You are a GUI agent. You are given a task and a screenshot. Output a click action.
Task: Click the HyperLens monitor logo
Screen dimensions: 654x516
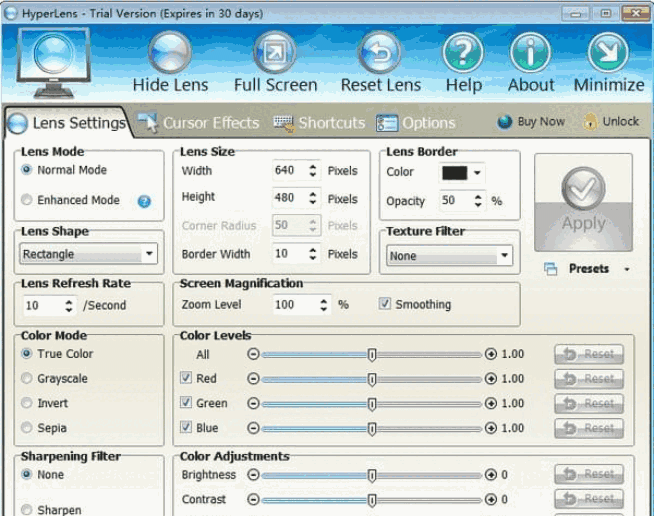point(53,63)
